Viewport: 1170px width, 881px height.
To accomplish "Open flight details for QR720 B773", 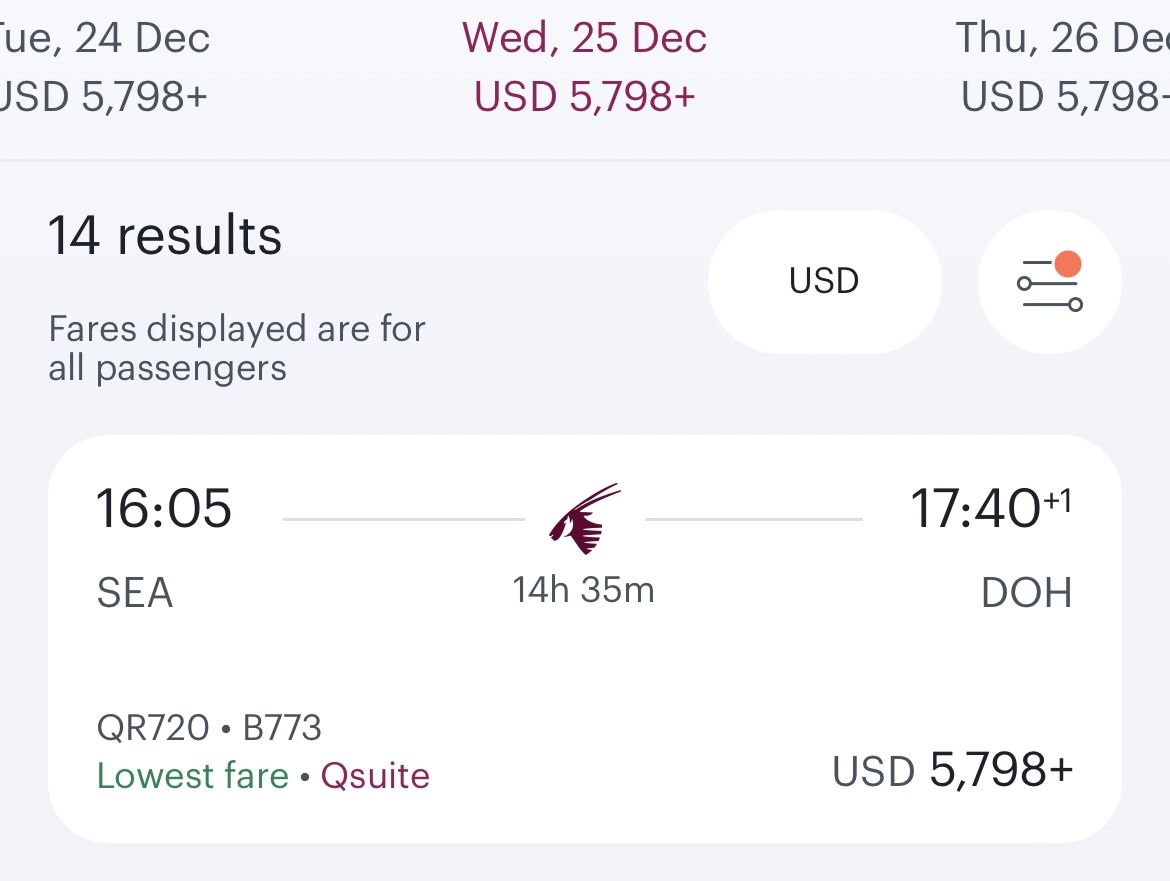I will (209, 727).
